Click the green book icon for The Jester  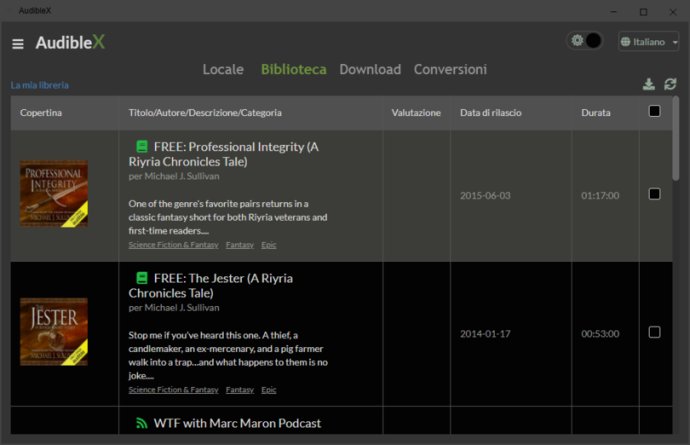pos(142,278)
